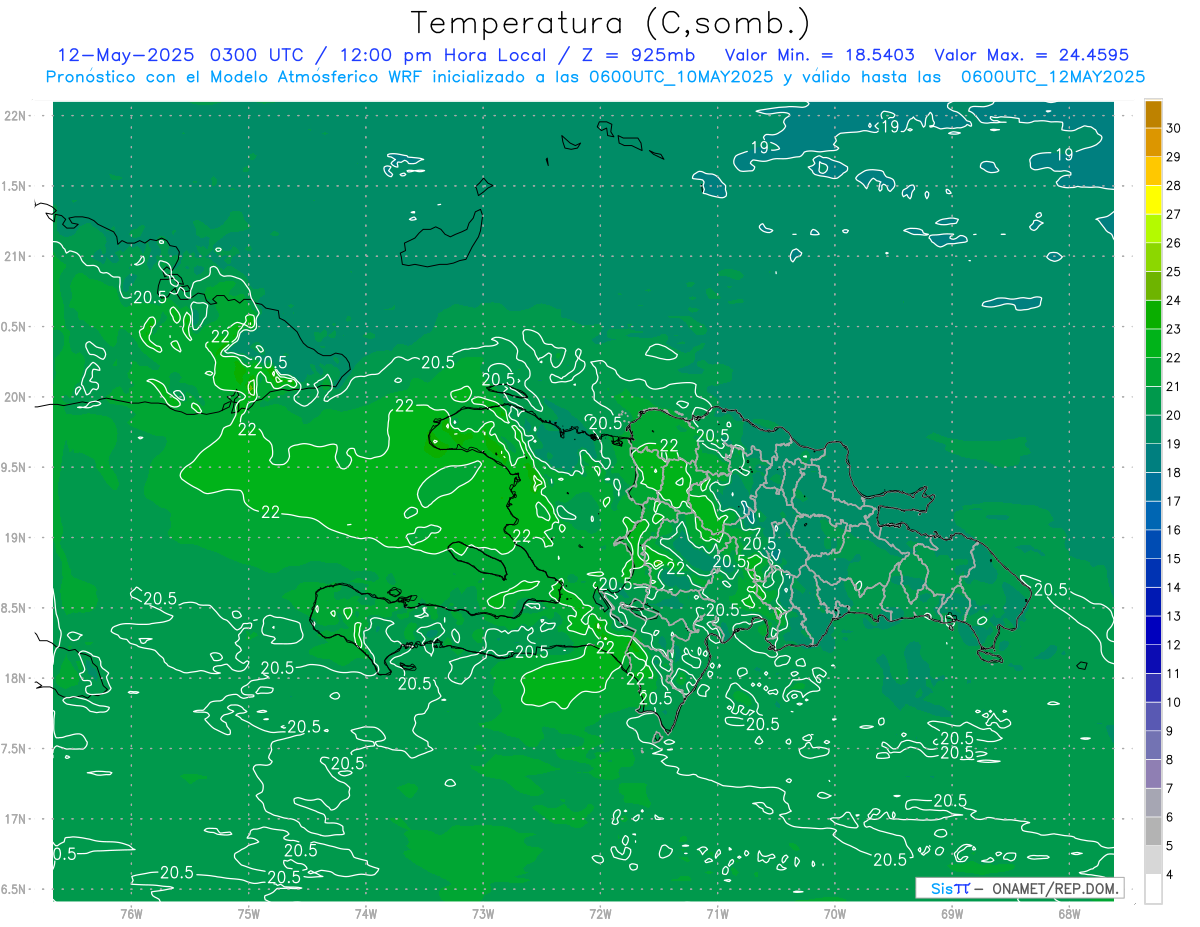Click the 22N latitude axis label

(x=17, y=116)
